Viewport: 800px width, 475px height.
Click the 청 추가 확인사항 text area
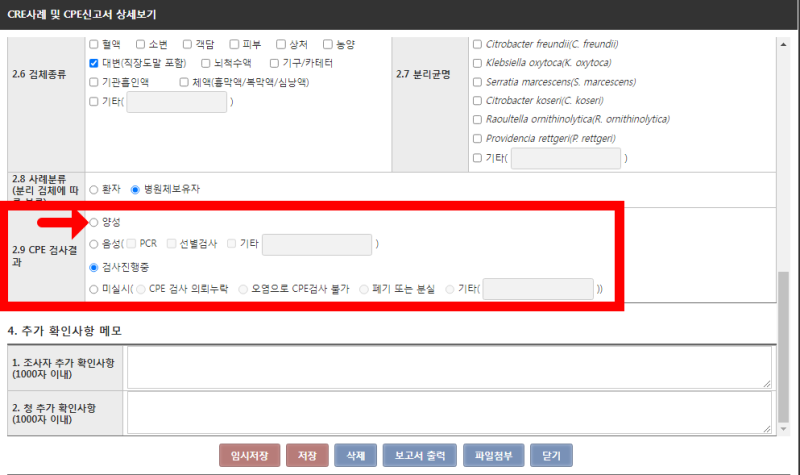click(449, 413)
